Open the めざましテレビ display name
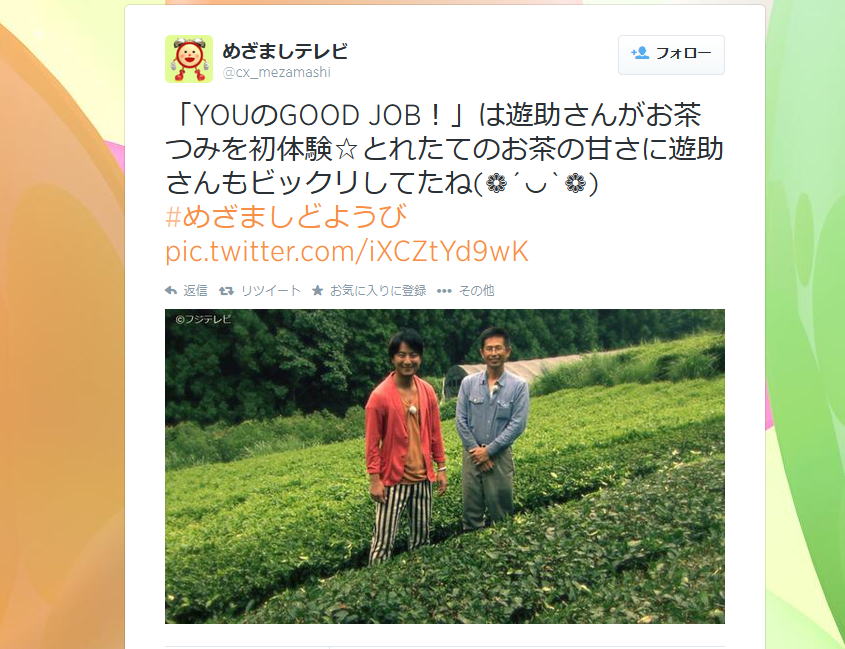Image resolution: width=845 pixels, height=649 pixels. tap(285, 51)
